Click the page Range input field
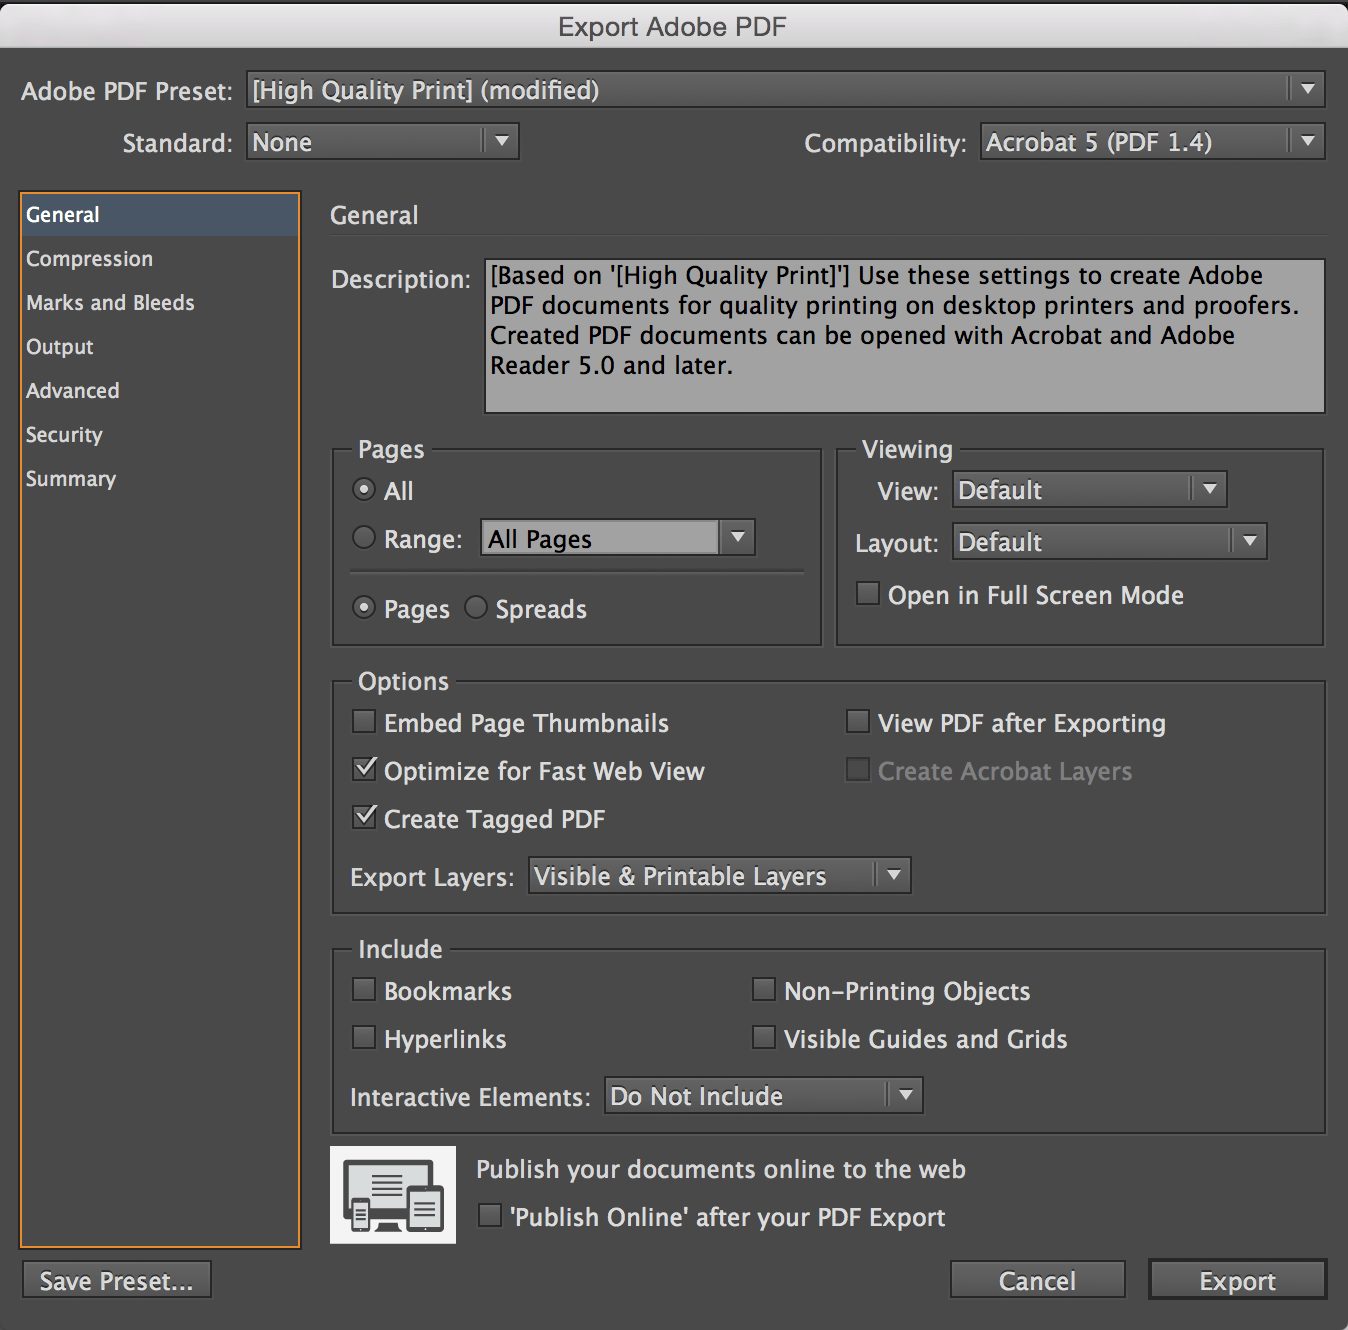The width and height of the screenshot is (1348, 1330). tap(600, 539)
